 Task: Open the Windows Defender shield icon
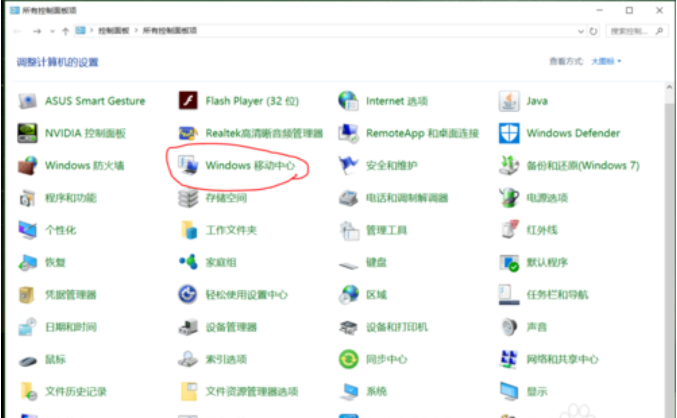(509, 133)
